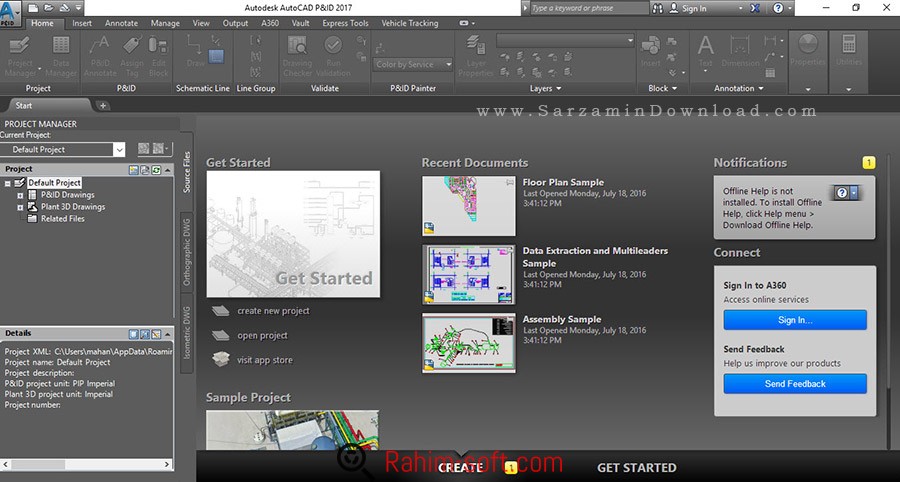Click the blue Sign In button

click(x=795, y=320)
